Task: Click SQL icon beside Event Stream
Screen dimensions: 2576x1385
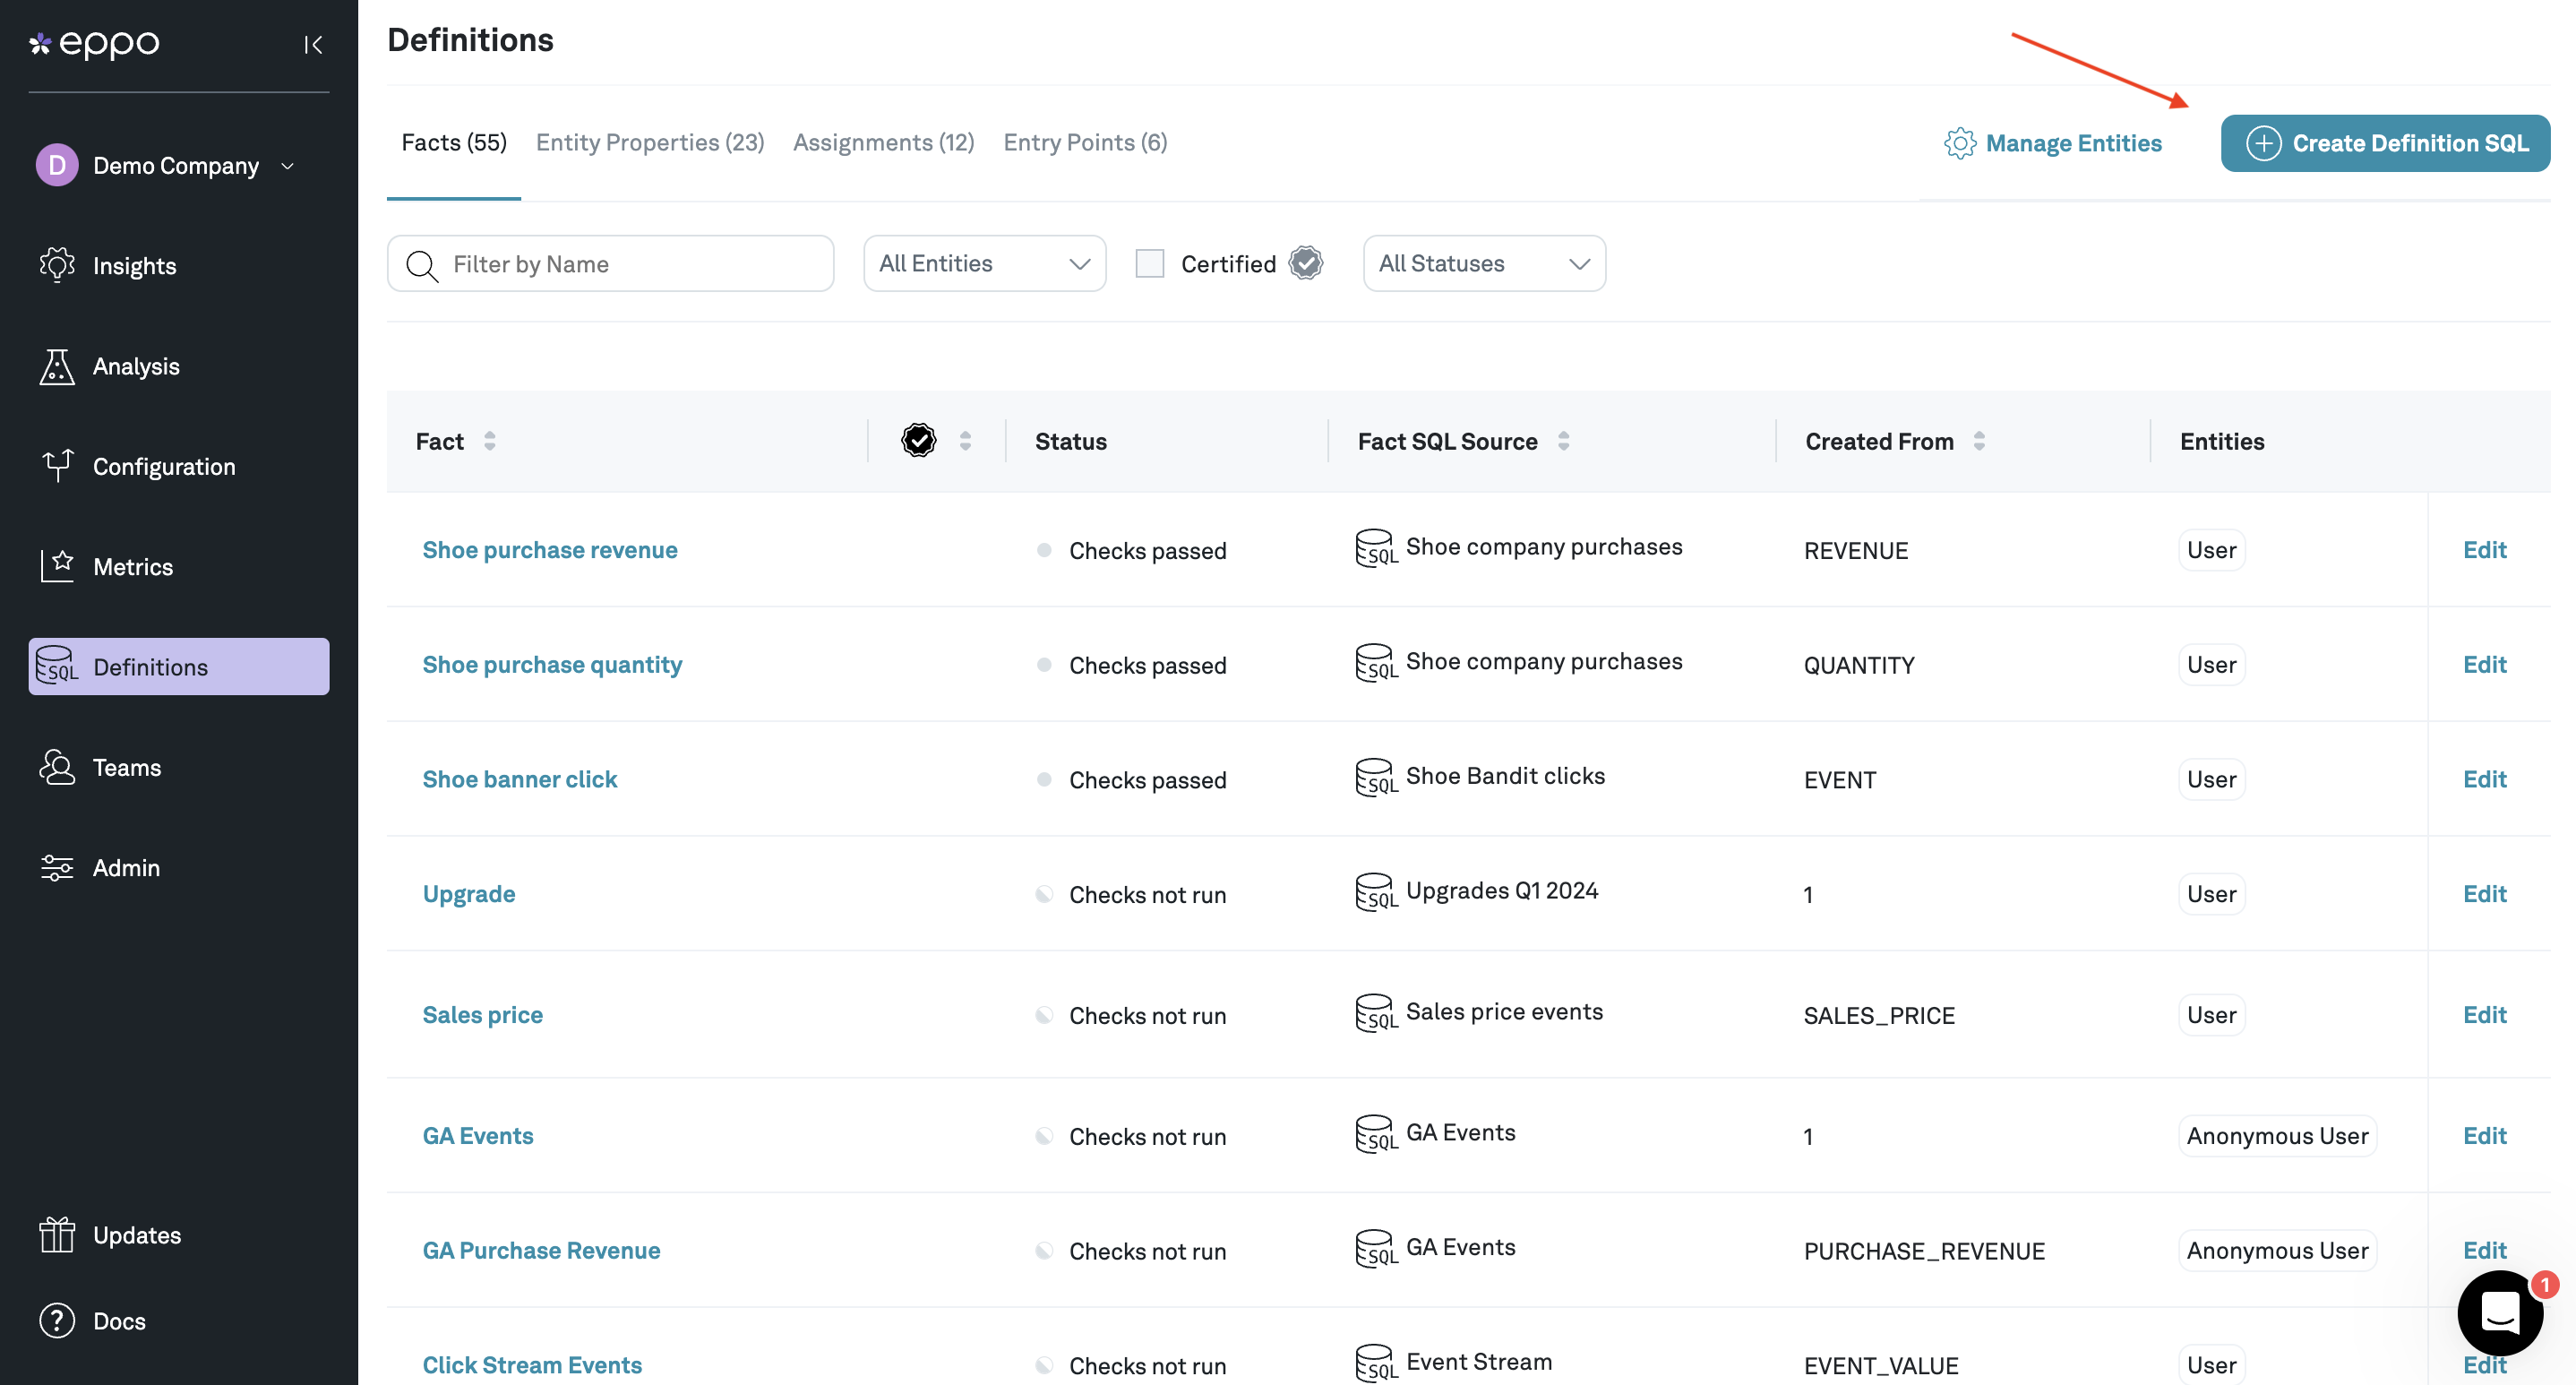Action: point(1376,1363)
